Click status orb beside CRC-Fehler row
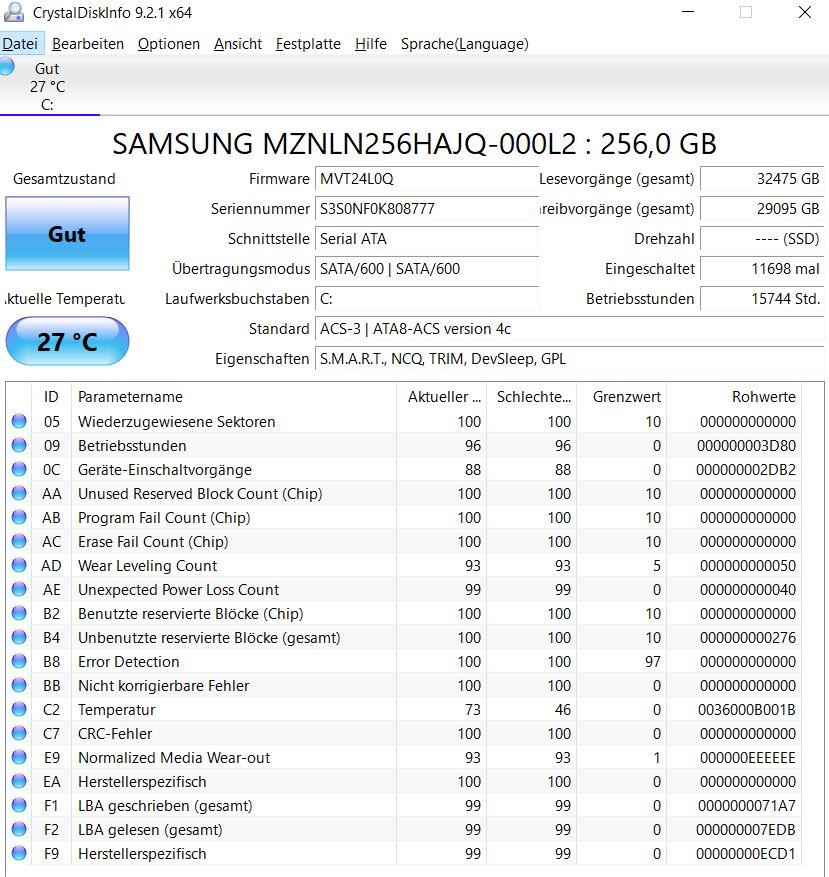 coord(19,733)
